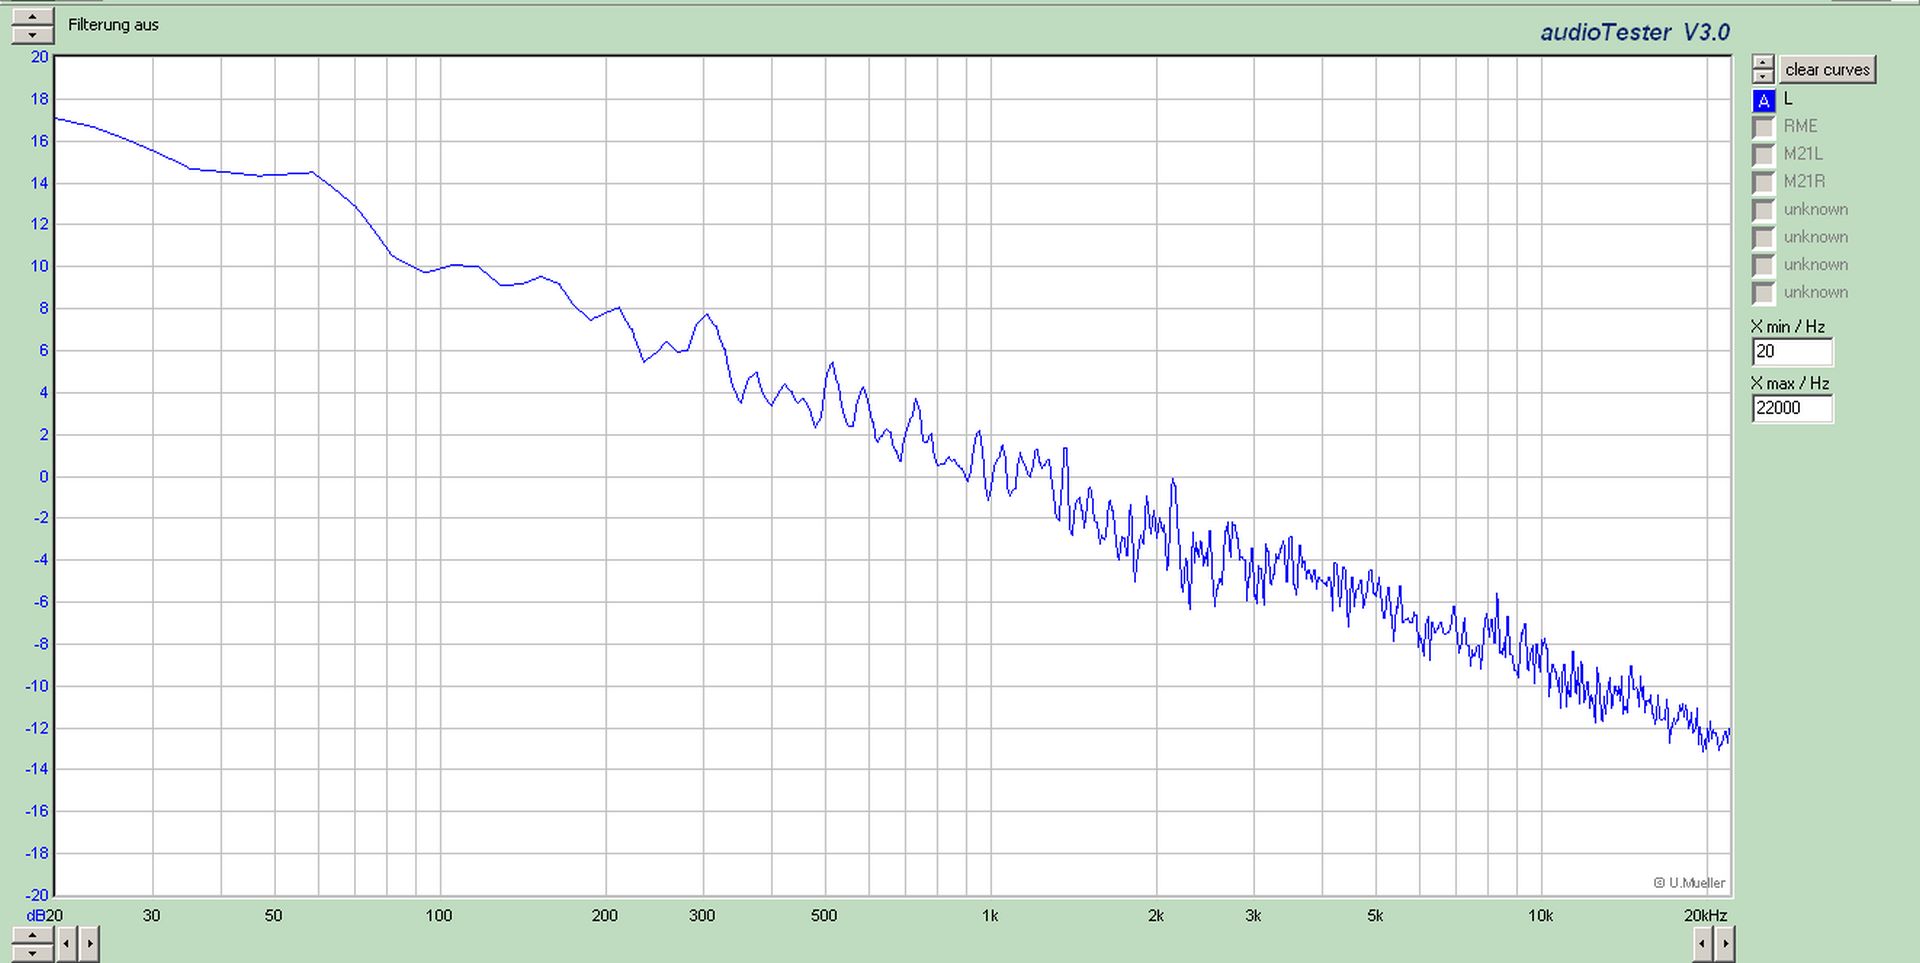Image resolution: width=1920 pixels, height=963 pixels.
Task: Click the X min / Hz label
Action: pos(1788,326)
